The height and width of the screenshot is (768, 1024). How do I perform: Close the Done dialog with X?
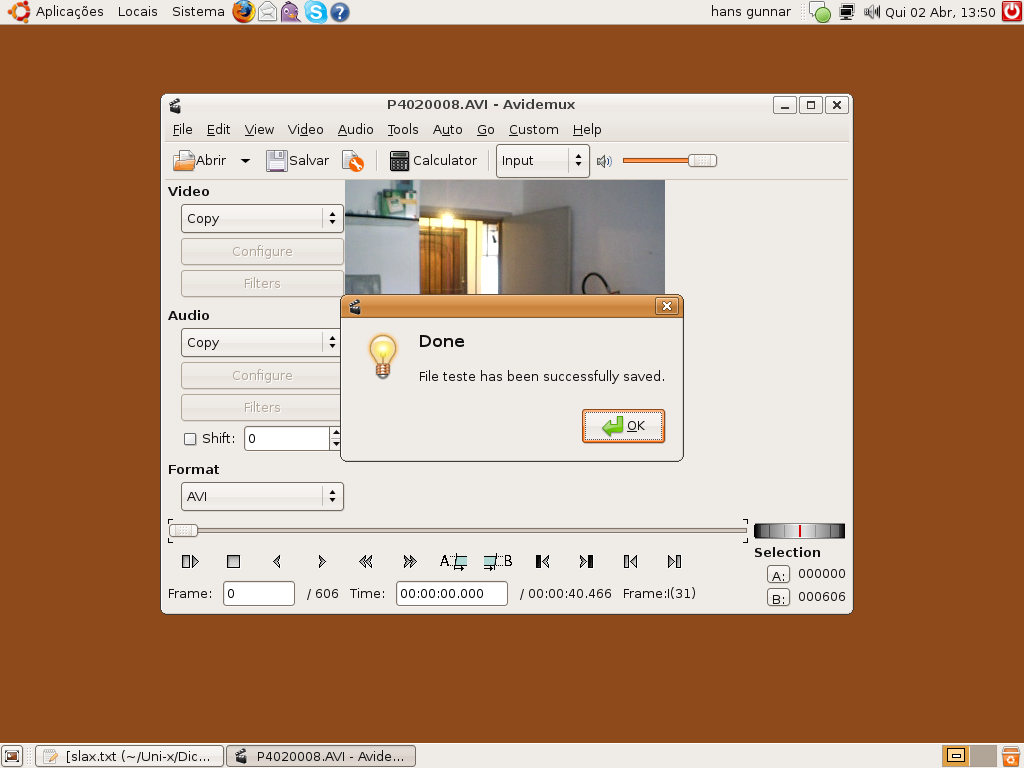[x=667, y=306]
